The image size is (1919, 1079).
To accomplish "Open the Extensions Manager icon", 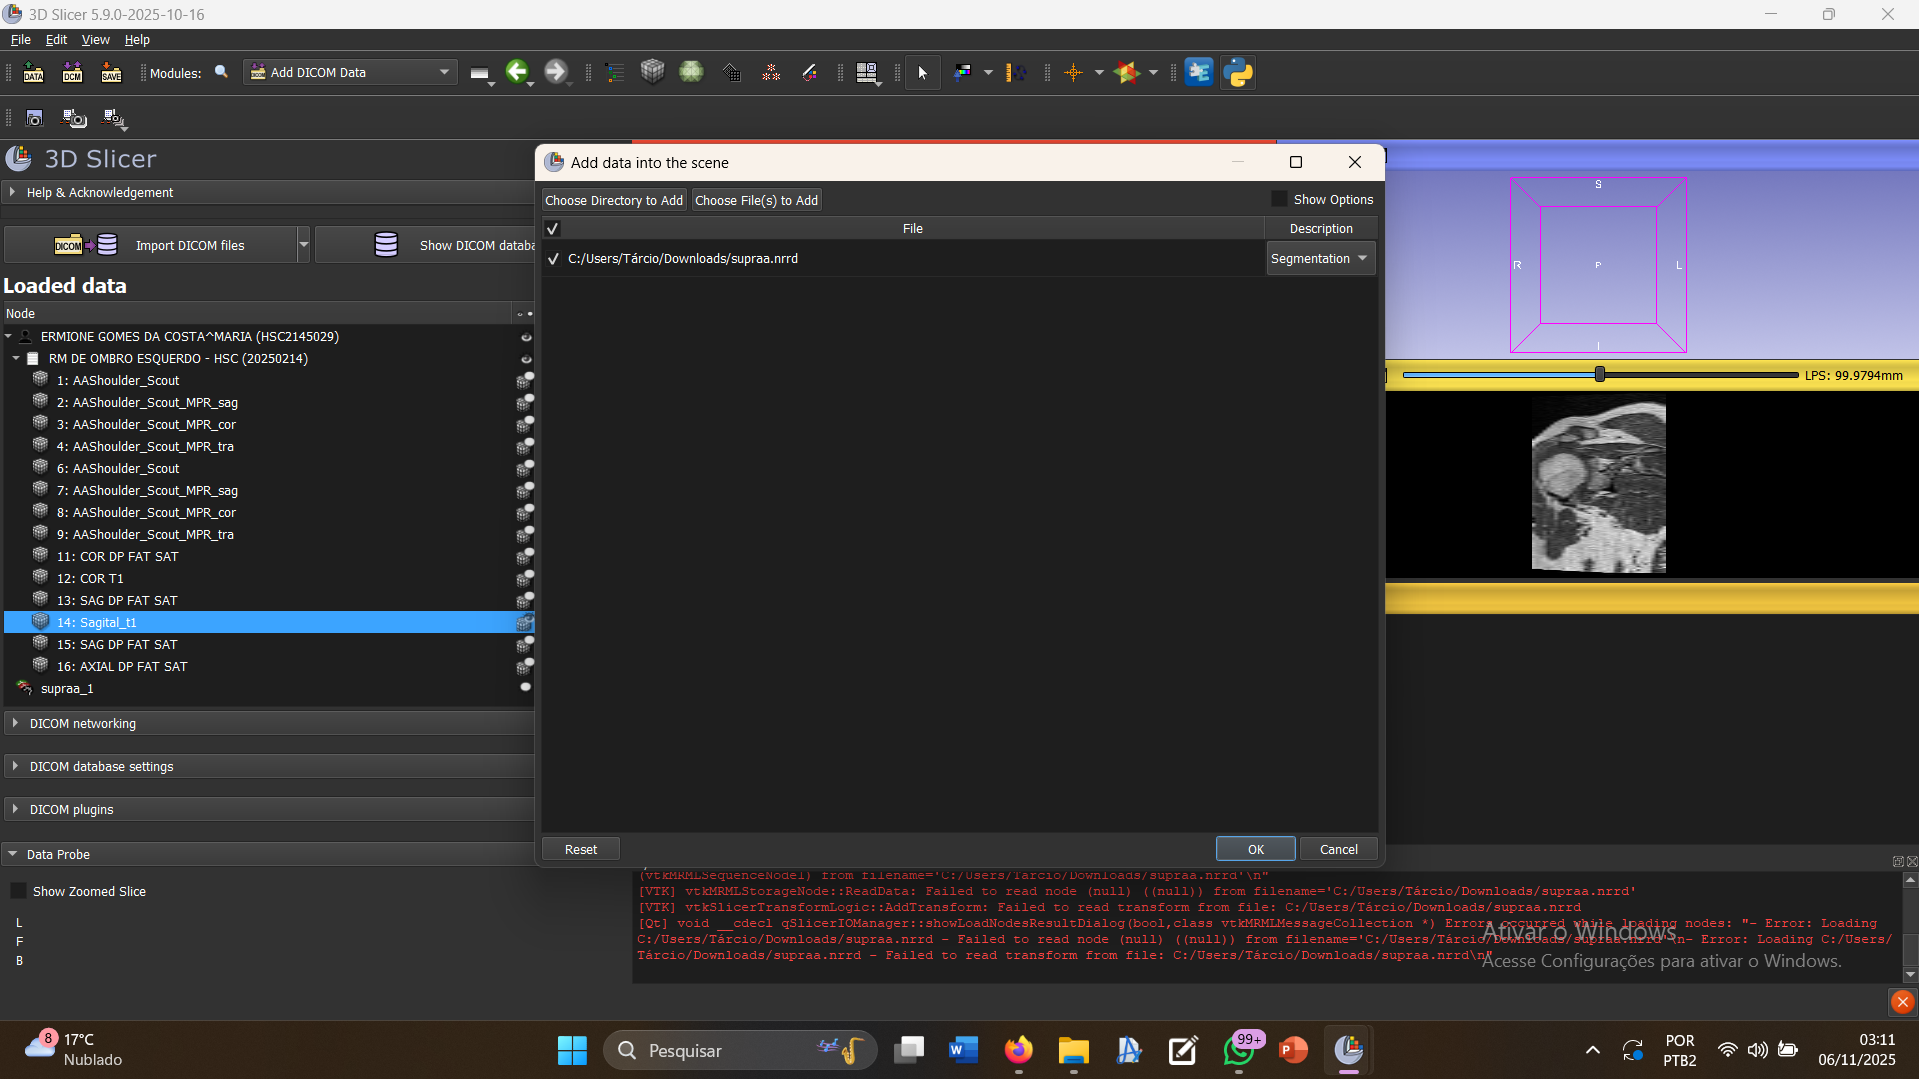I will pos(1198,72).
